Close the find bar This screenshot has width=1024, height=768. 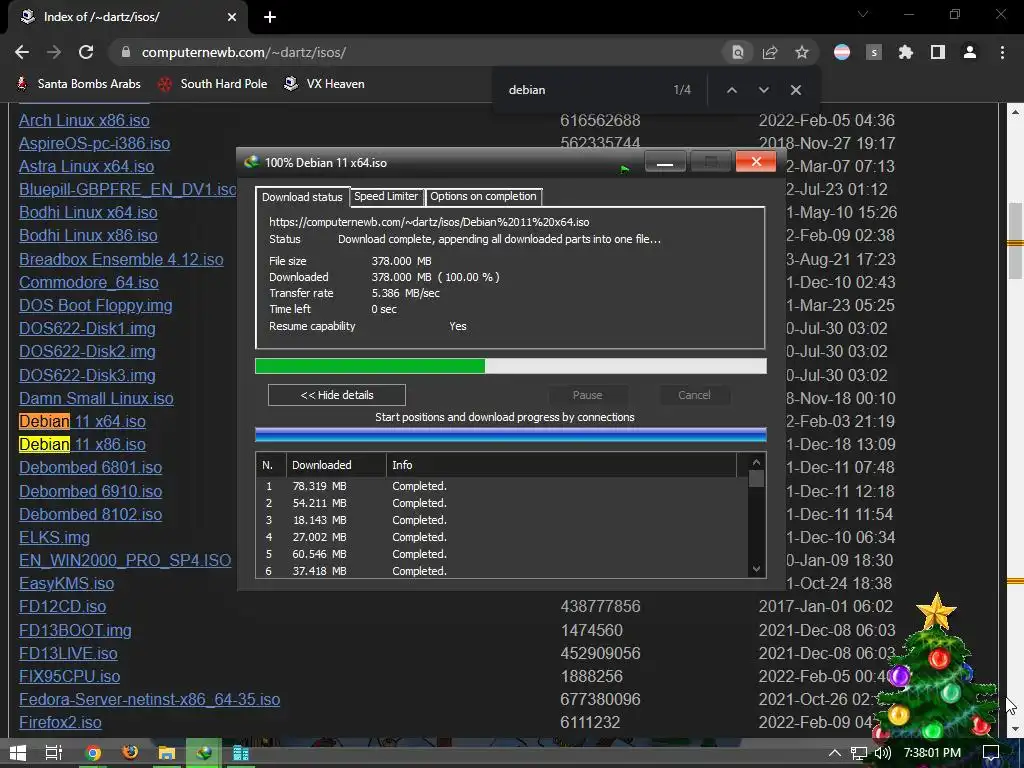point(795,90)
